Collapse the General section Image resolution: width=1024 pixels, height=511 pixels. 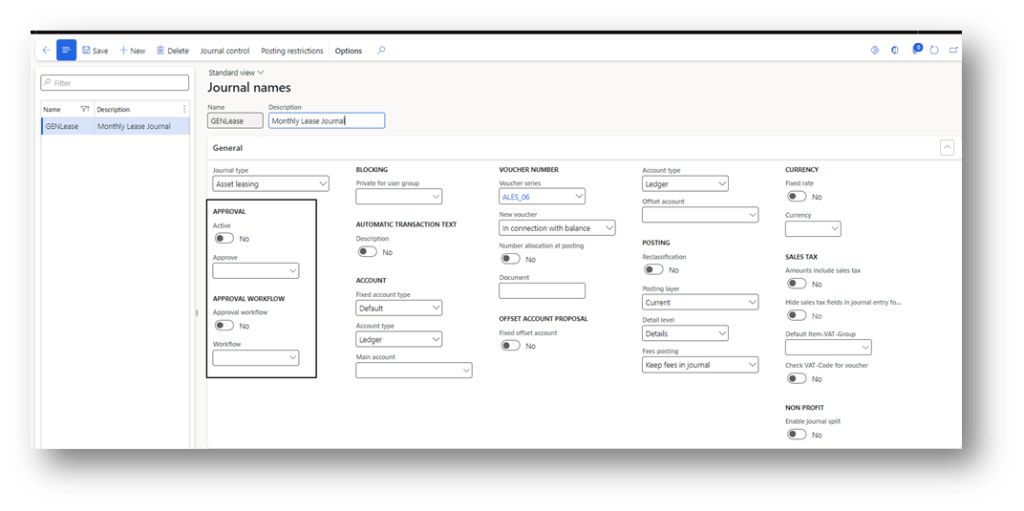946,148
